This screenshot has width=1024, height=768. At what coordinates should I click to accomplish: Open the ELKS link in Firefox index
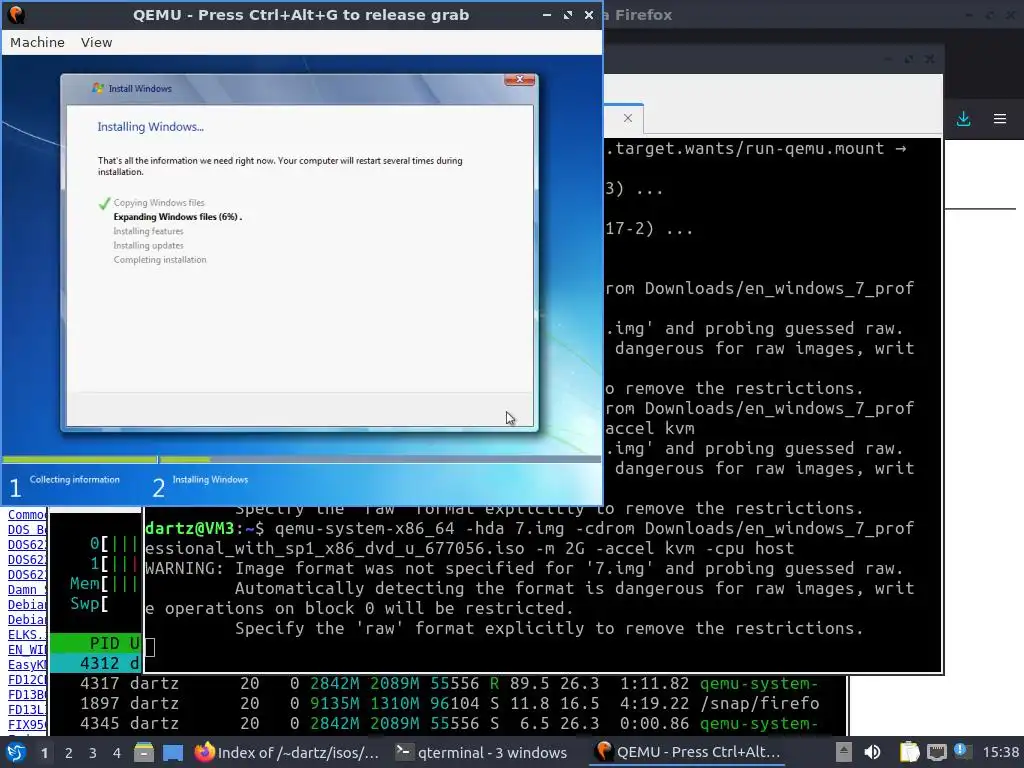click(27, 635)
